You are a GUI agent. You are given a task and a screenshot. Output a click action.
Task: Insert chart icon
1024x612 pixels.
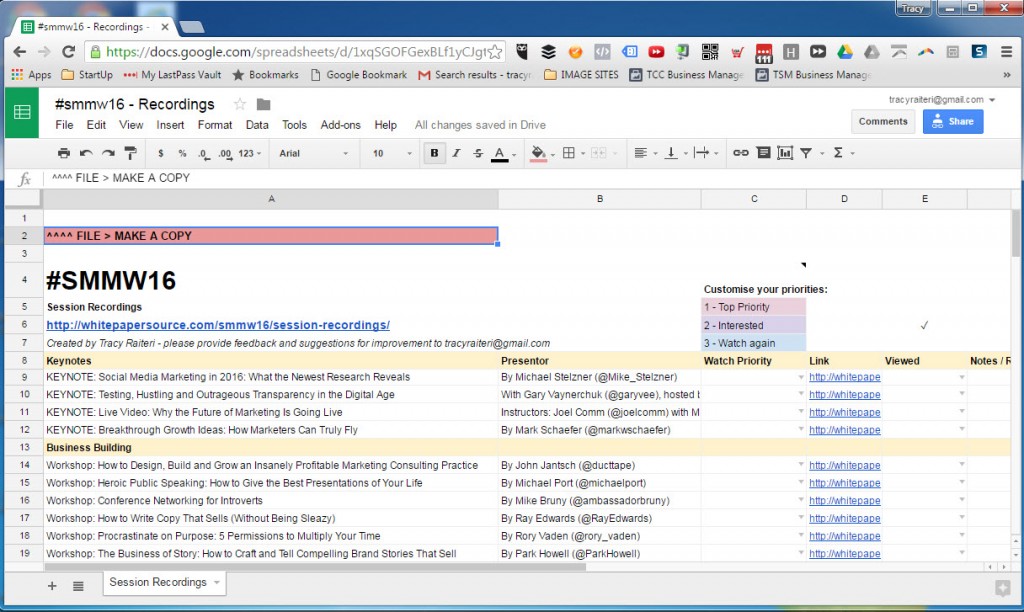pos(784,153)
